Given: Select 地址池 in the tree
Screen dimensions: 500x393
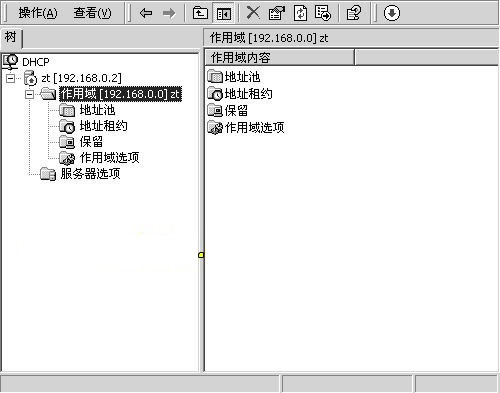Looking at the screenshot, I should 97,110.
